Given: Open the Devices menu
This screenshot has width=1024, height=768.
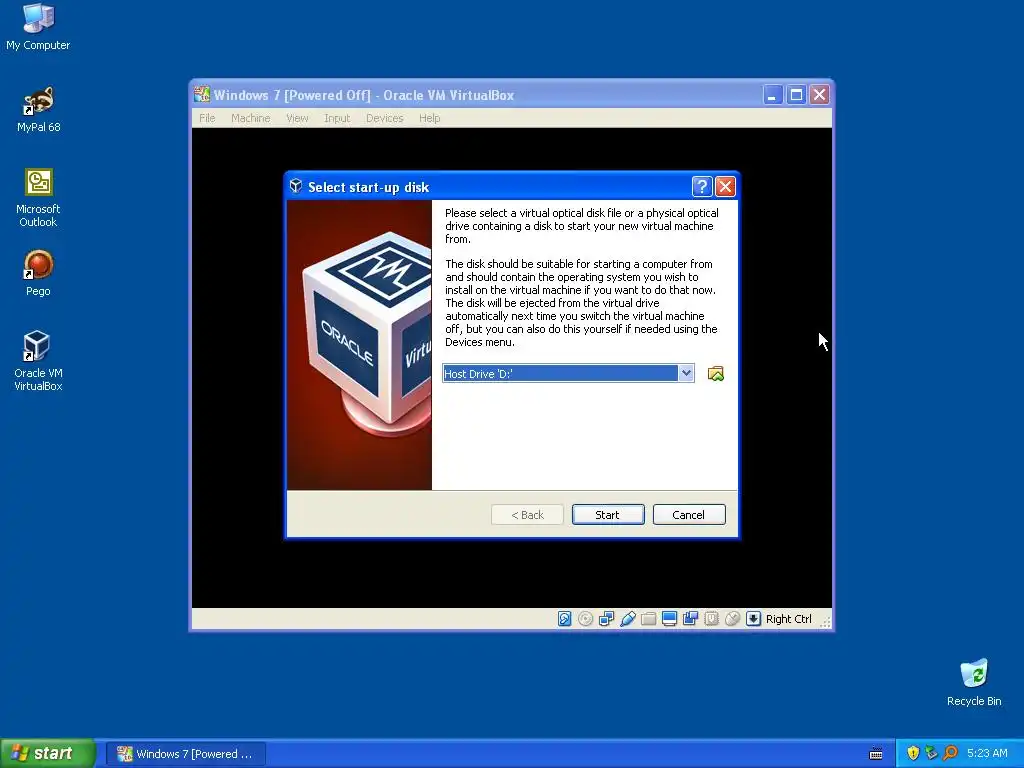Looking at the screenshot, I should pyautogui.click(x=385, y=118).
